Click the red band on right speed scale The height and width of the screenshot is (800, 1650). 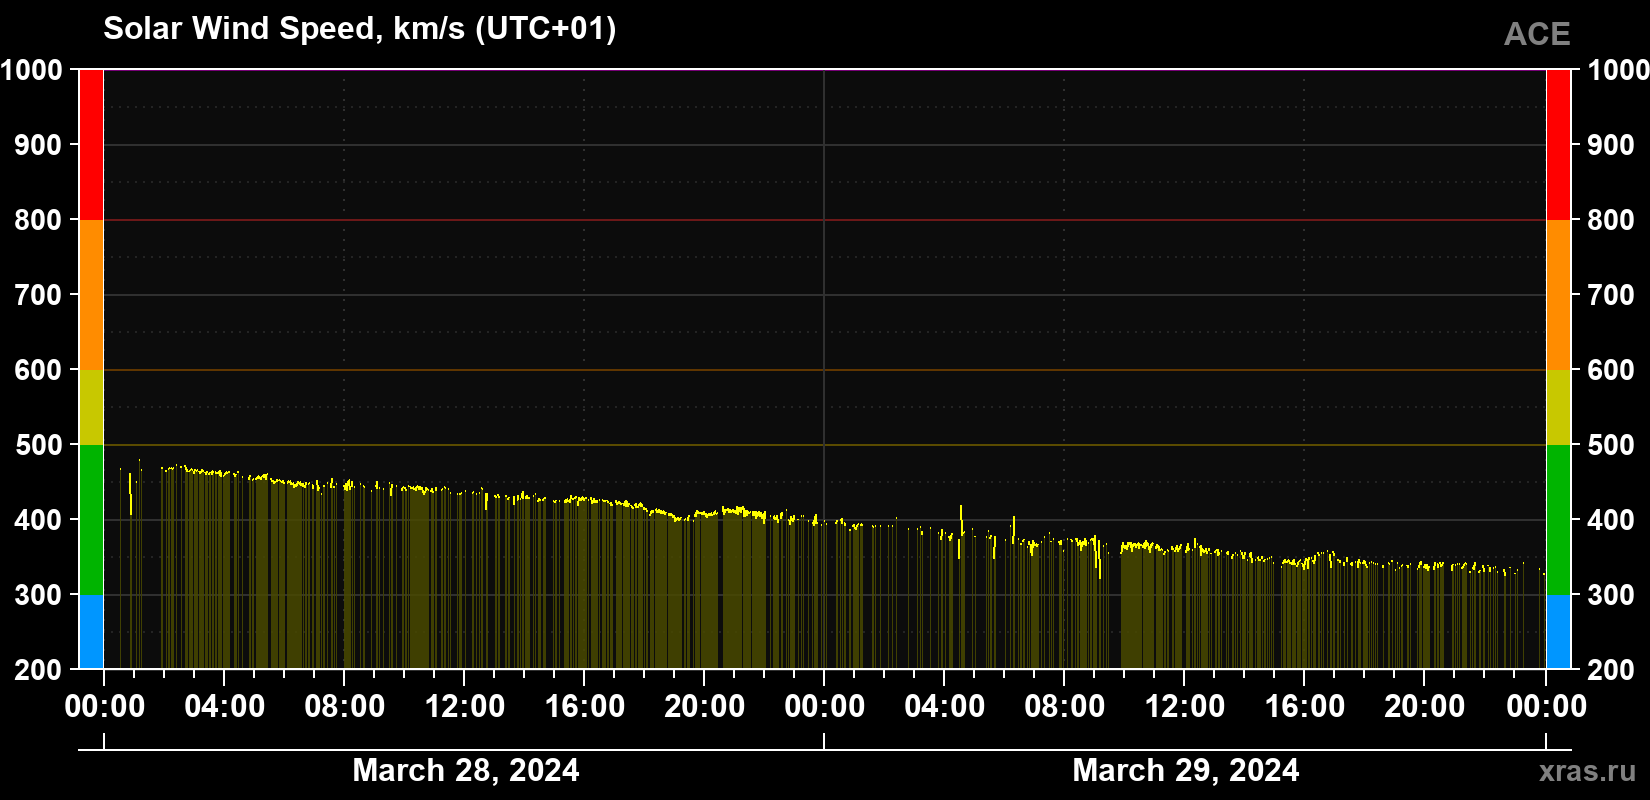[1558, 145]
